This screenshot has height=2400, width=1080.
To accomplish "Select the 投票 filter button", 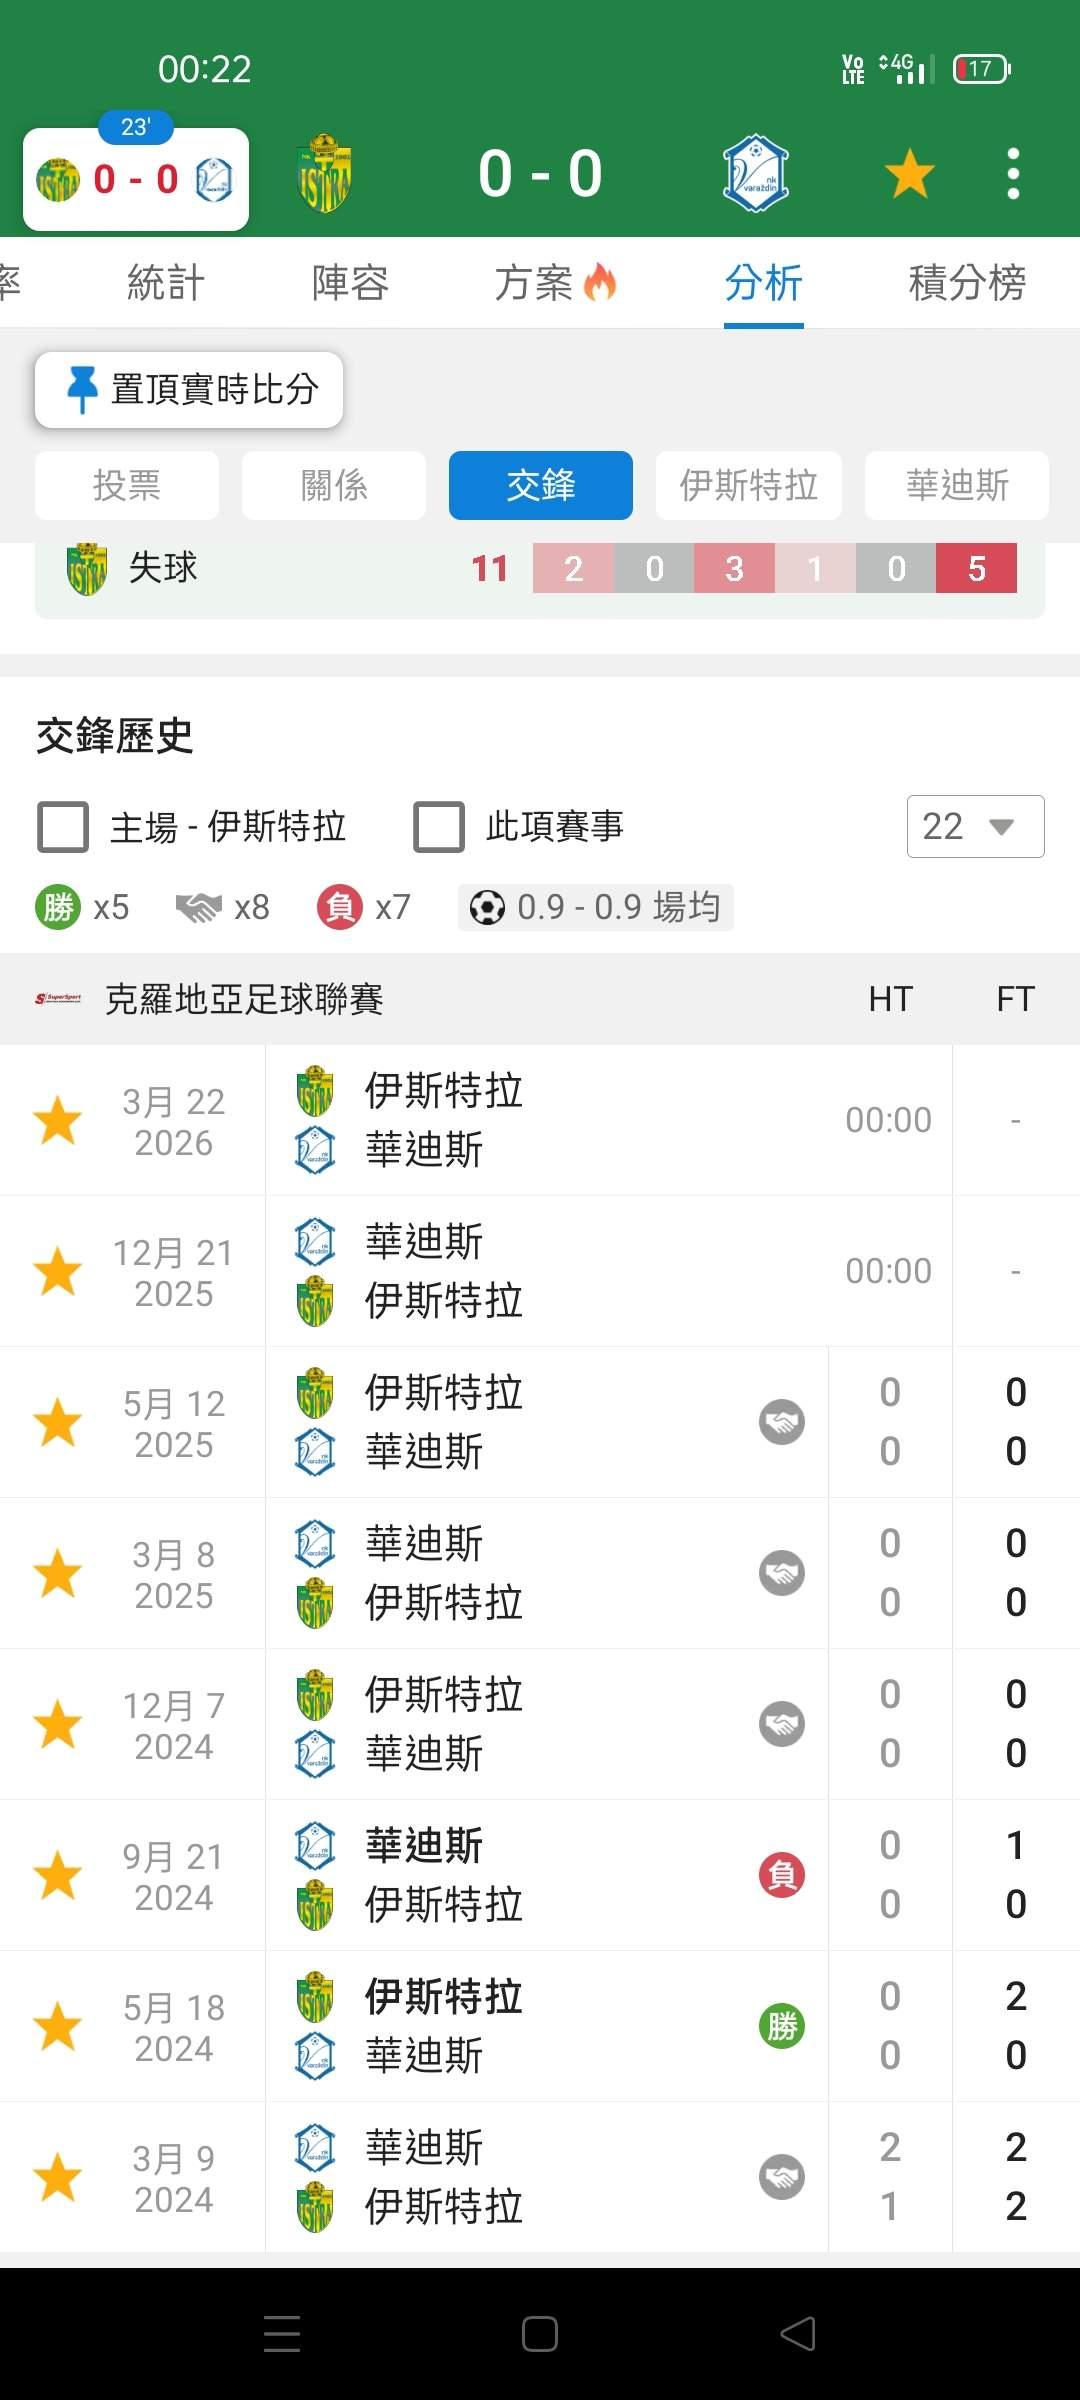I will (x=127, y=486).
